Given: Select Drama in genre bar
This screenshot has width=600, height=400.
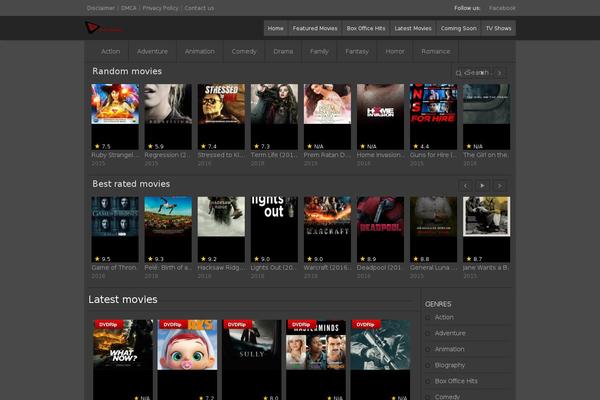Looking at the screenshot, I should click(x=283, y=51).
